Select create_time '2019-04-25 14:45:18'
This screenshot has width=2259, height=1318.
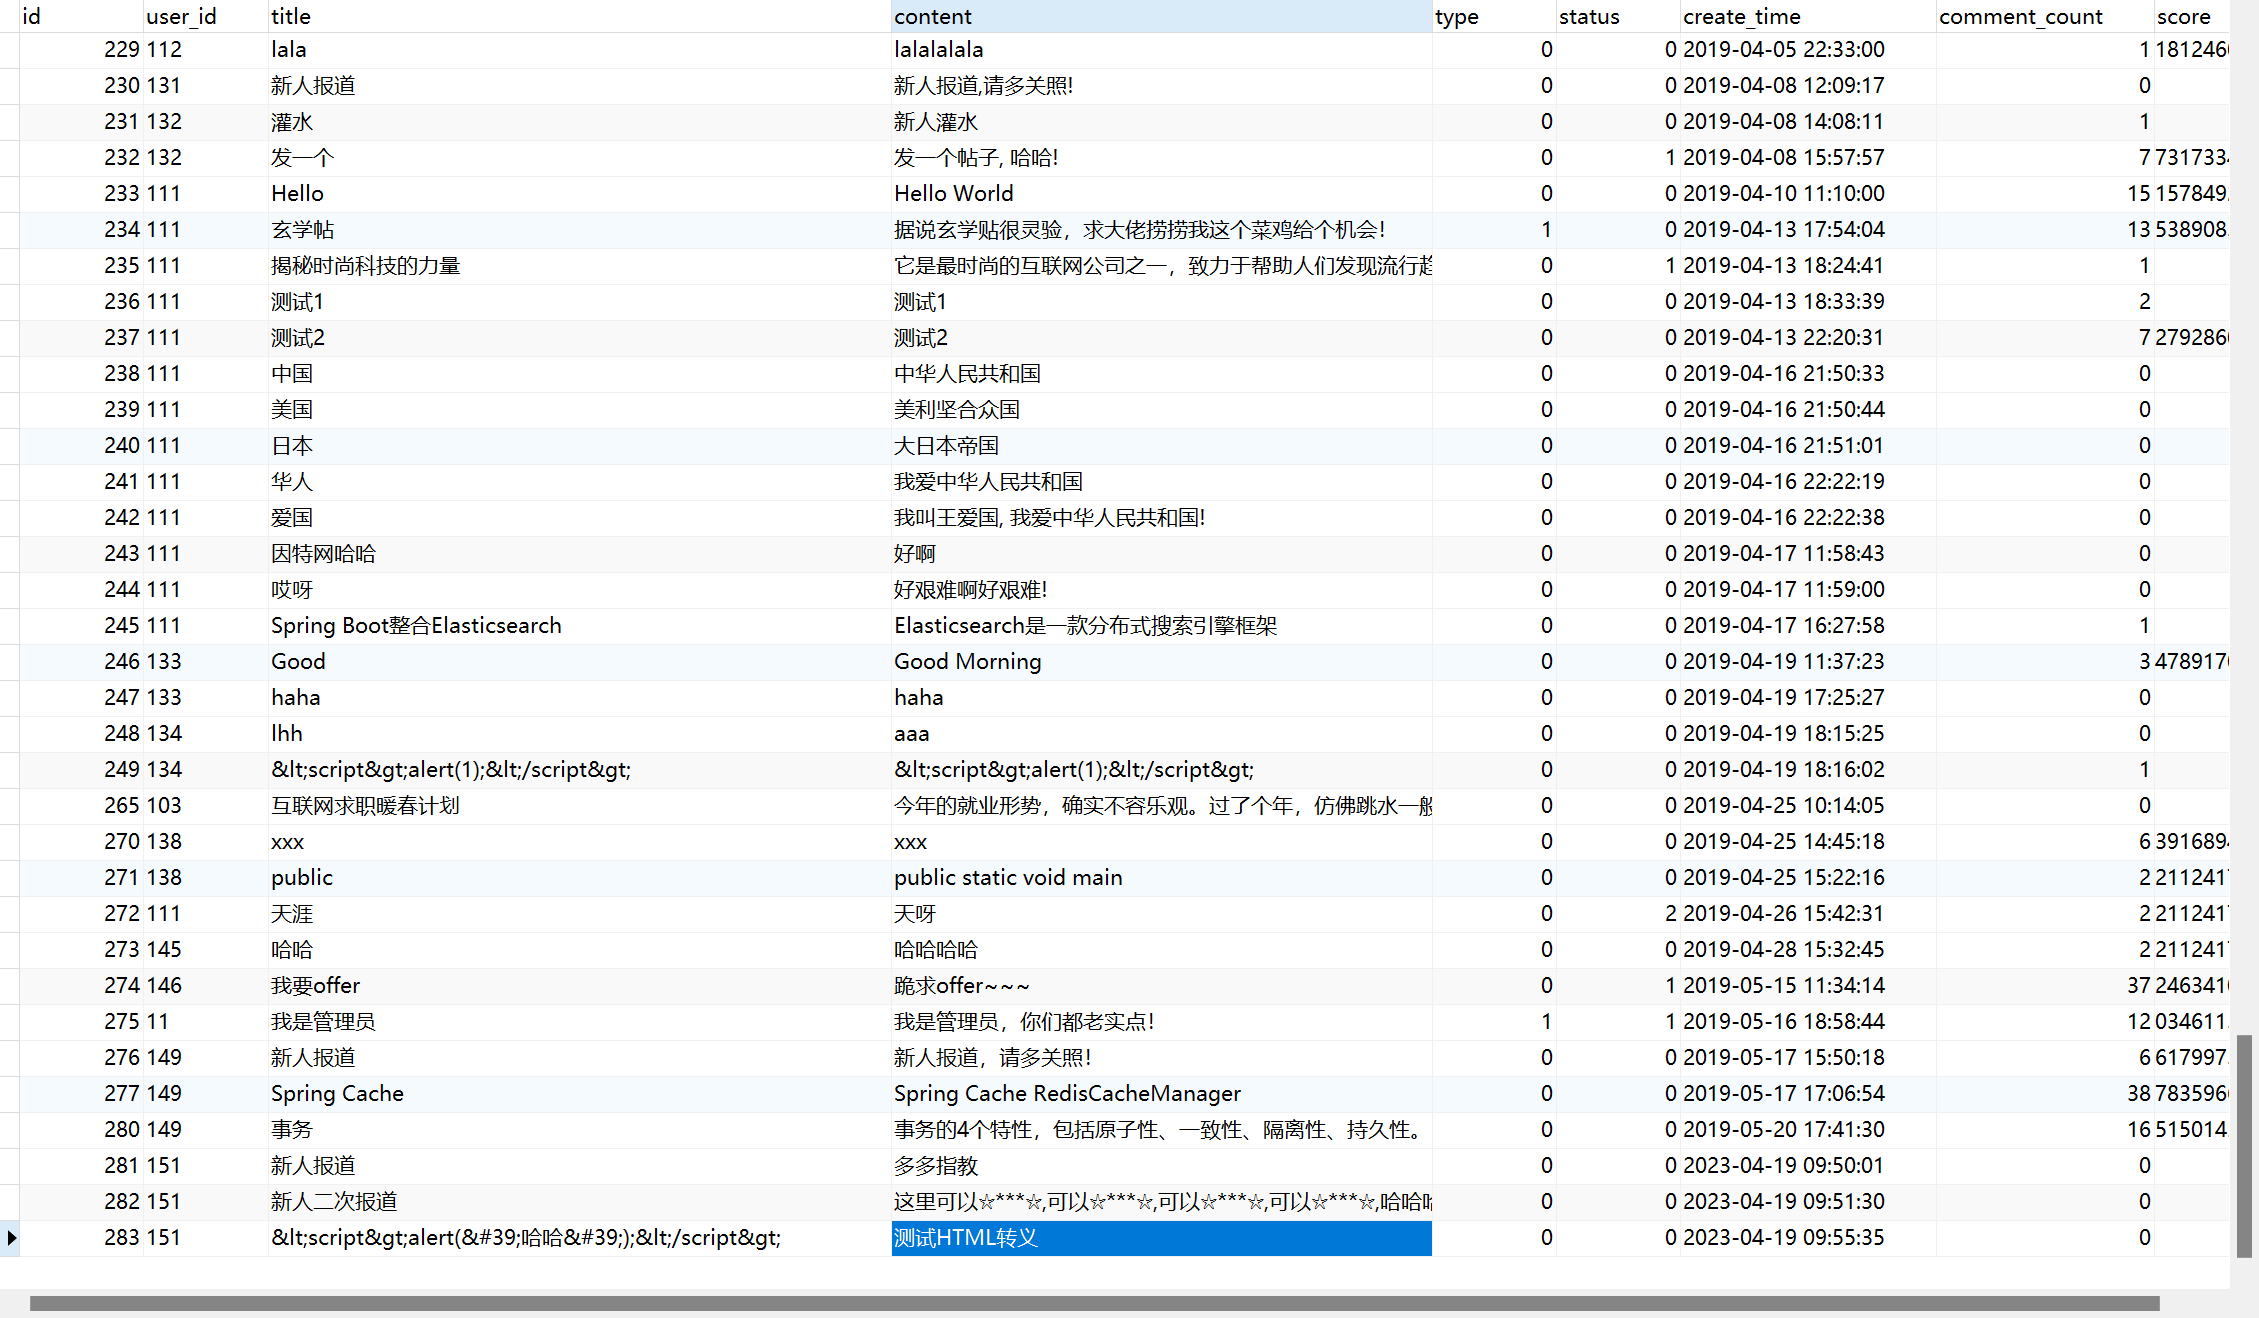click(x=1808, y=842)
